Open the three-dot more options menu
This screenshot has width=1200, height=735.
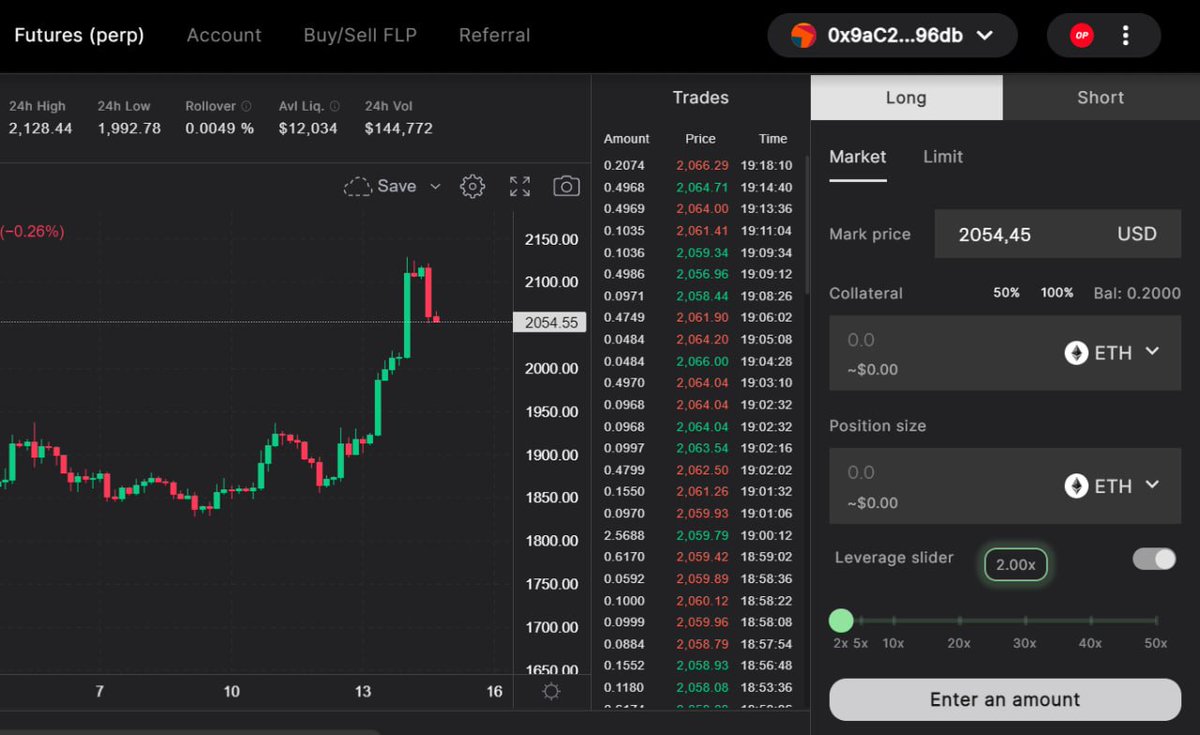pyautogui.click(x=1126, y=35)
